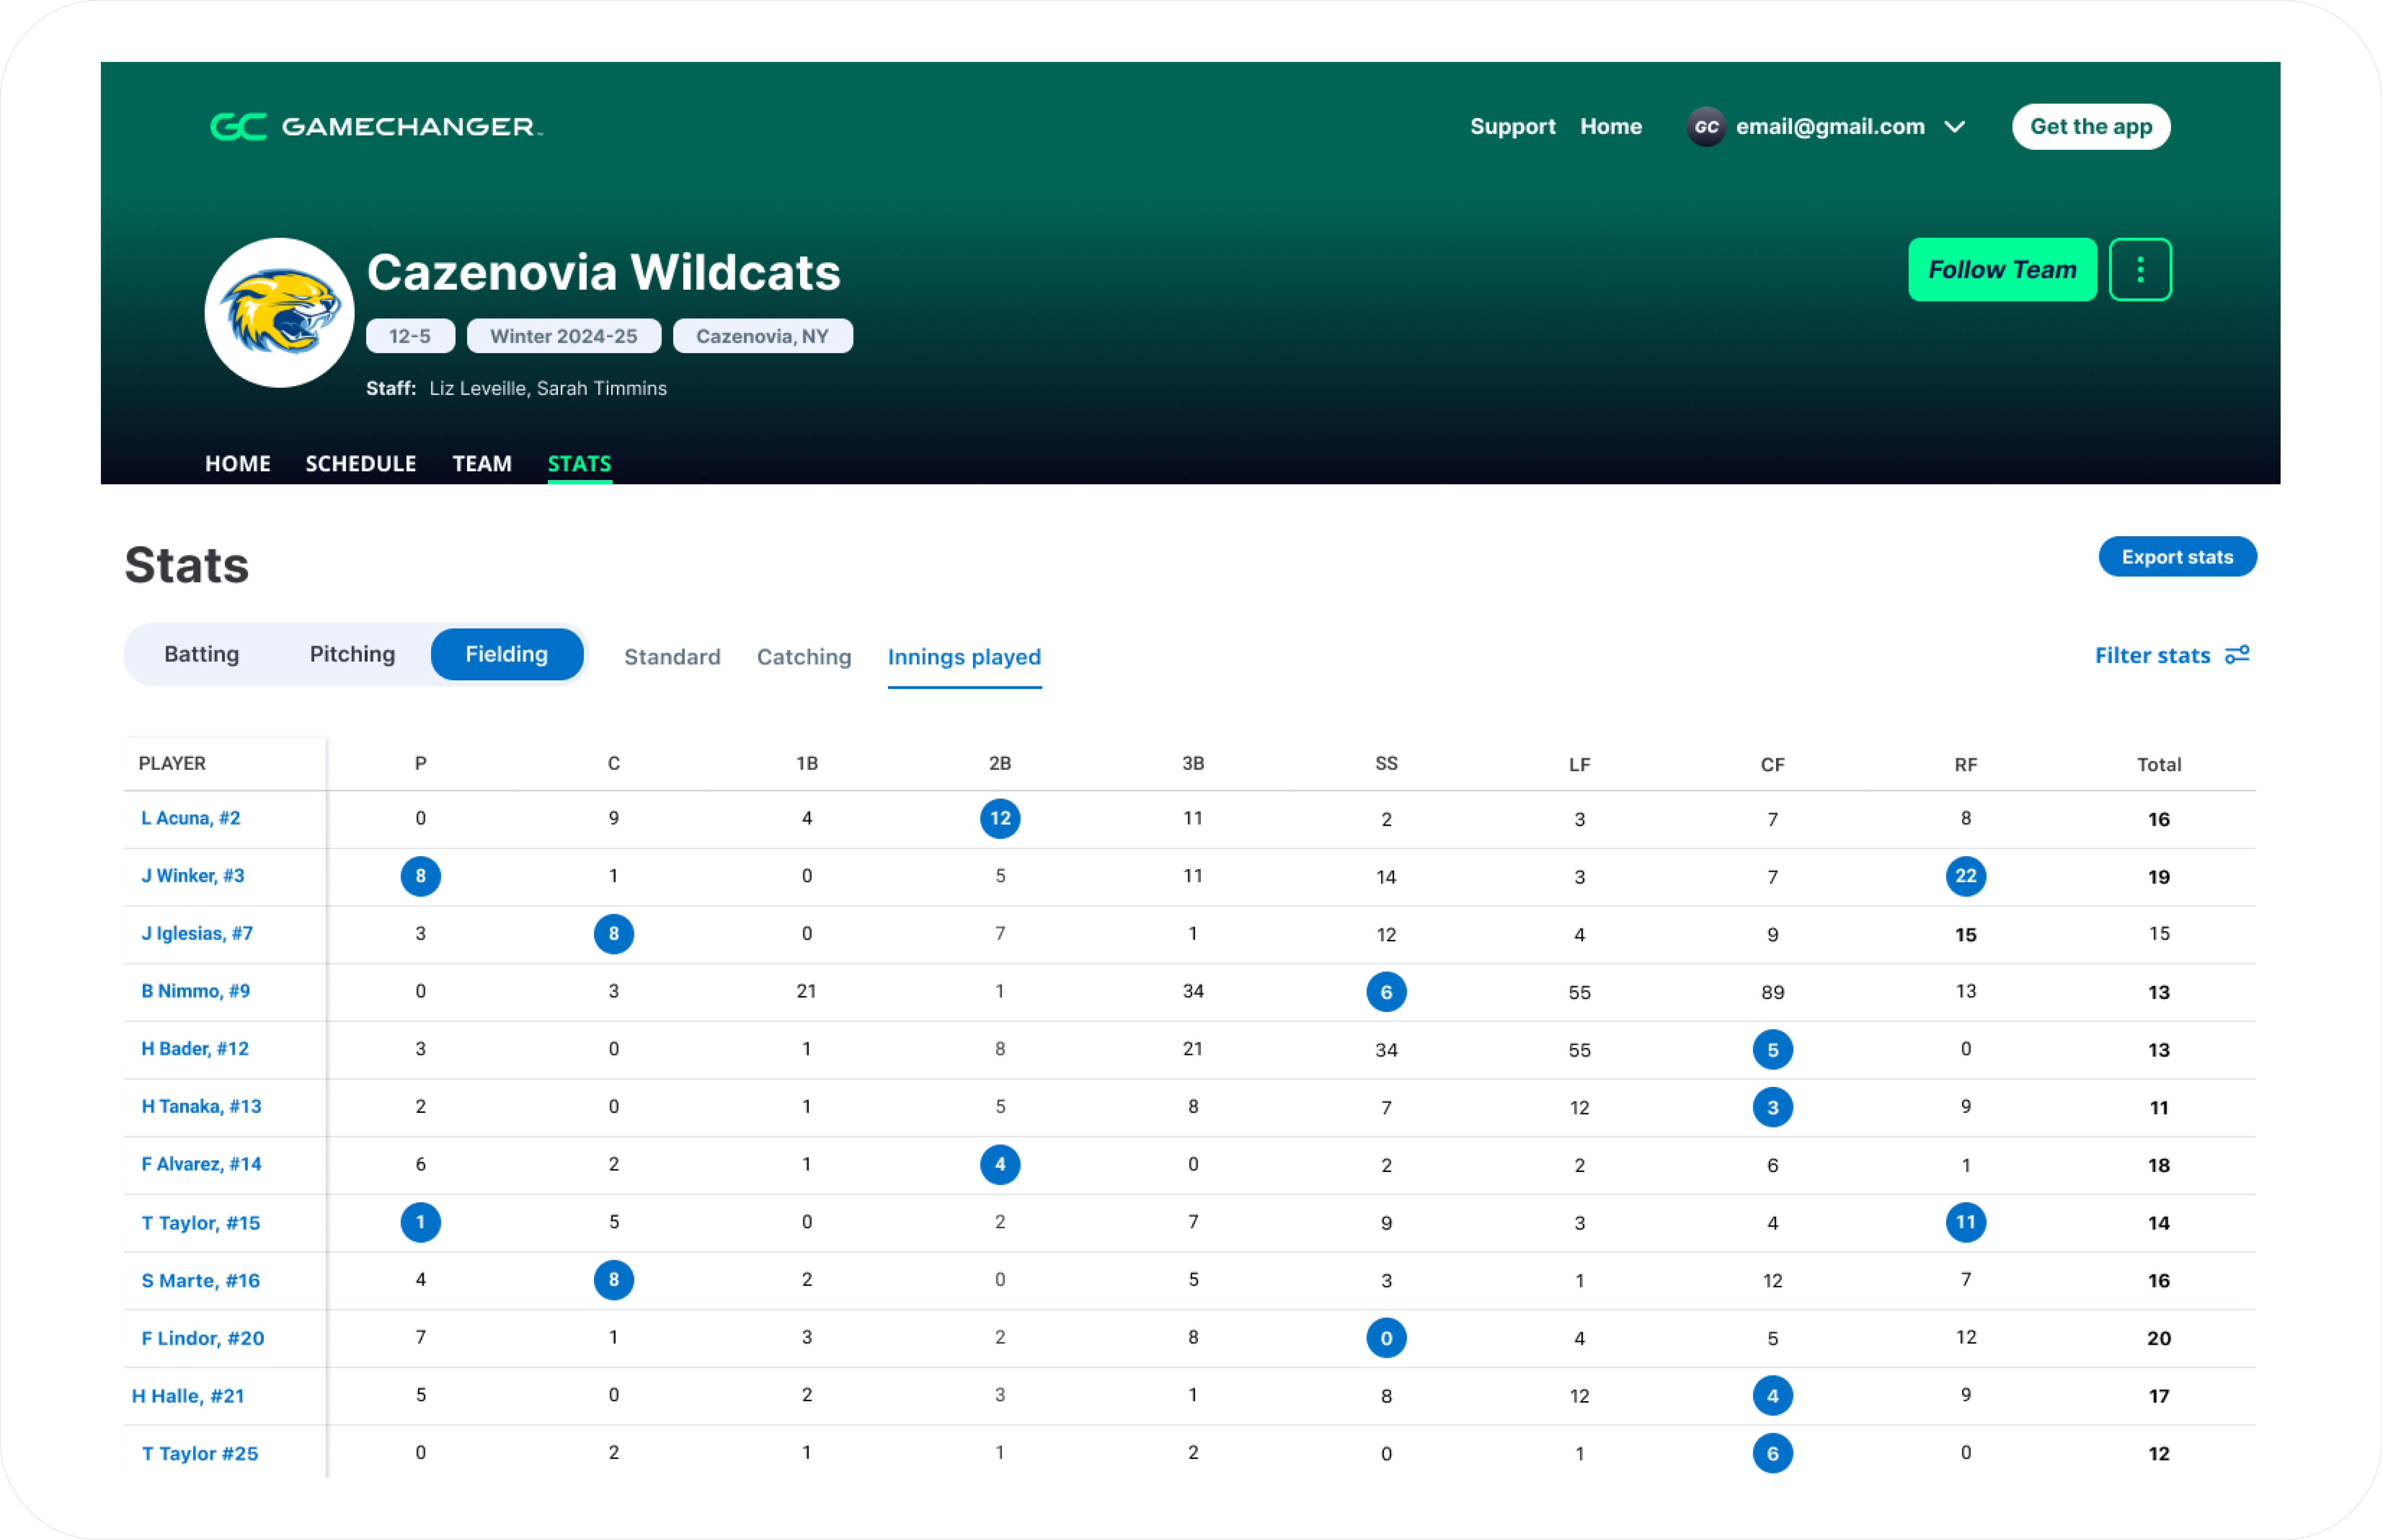
Task: Click staff names Liz Leveille, Sarah Timmins
Action: pos(548,389)
